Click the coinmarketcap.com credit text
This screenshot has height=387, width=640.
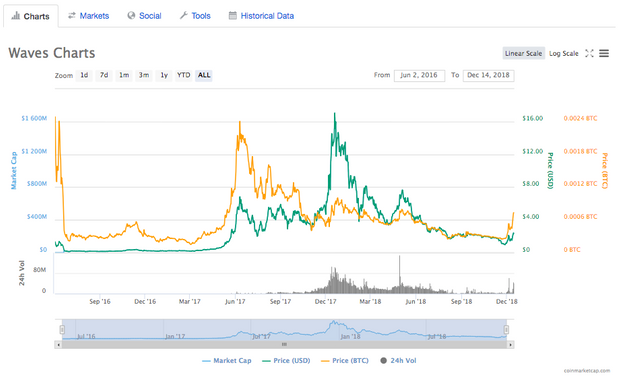coord(587,371)
